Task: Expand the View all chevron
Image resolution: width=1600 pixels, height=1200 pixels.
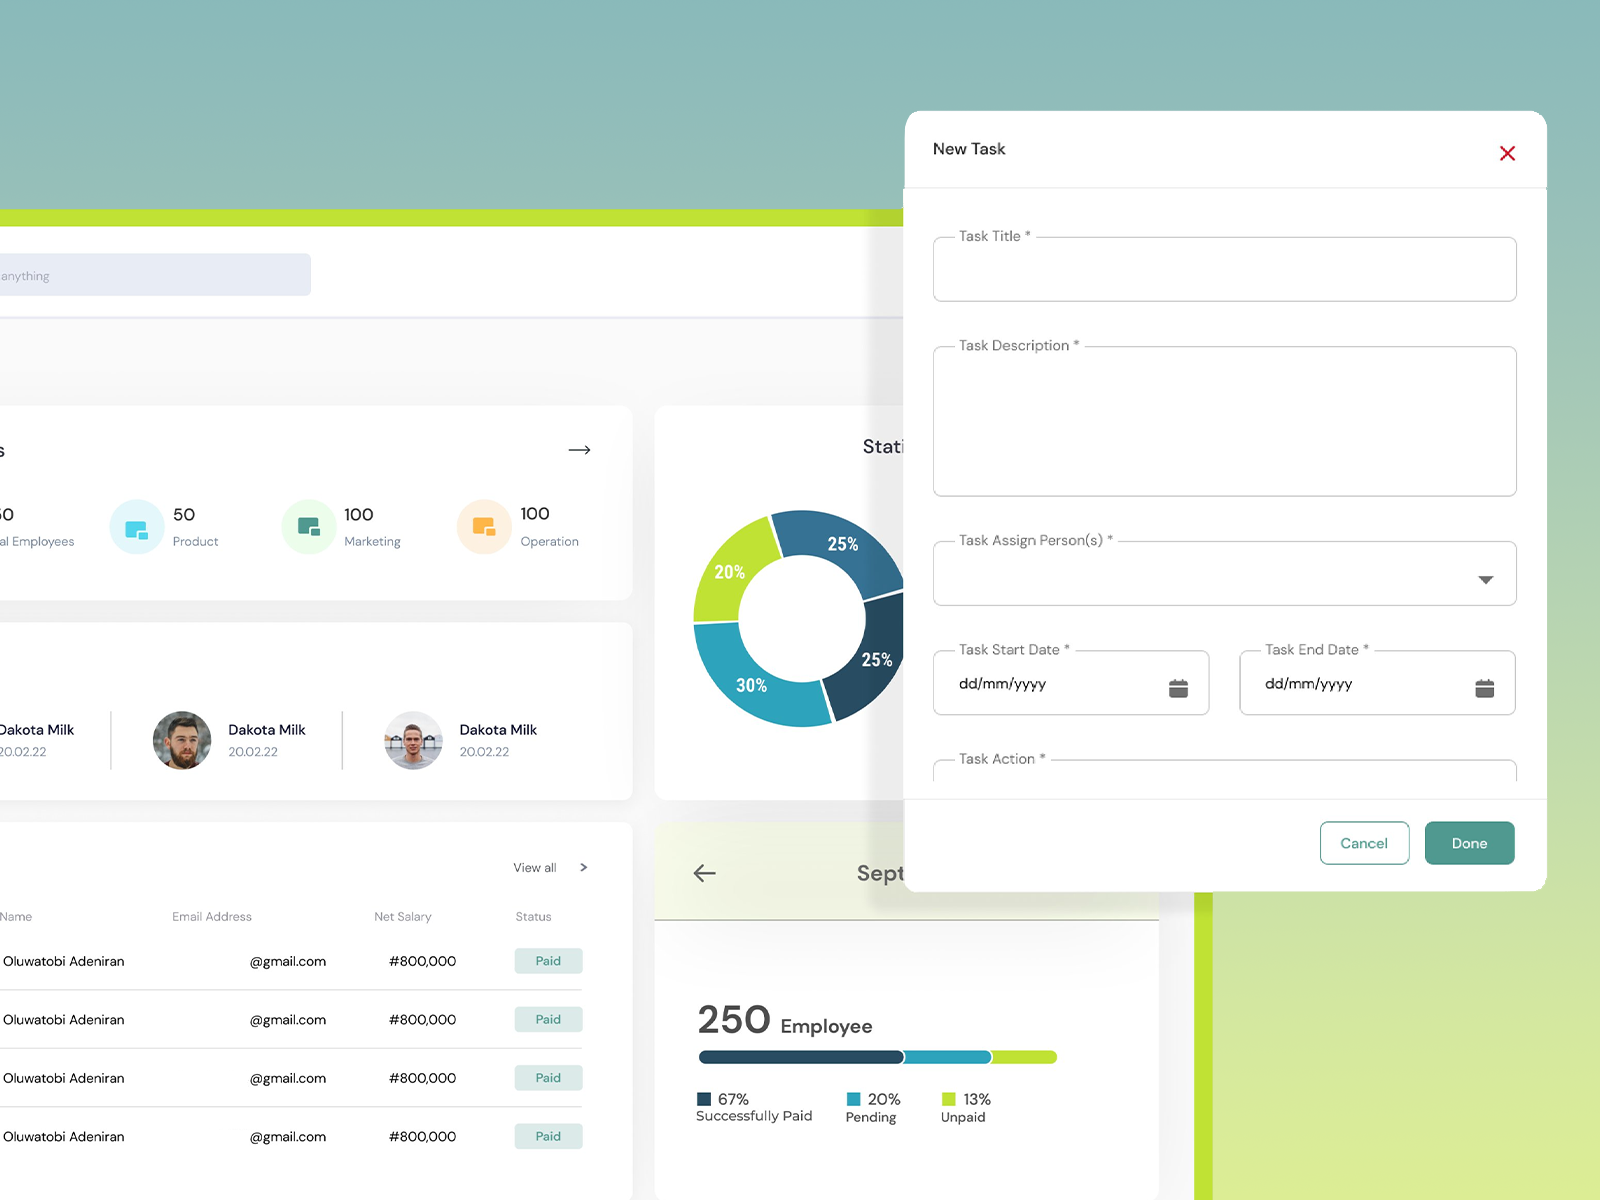Action: tap(583, 867)
